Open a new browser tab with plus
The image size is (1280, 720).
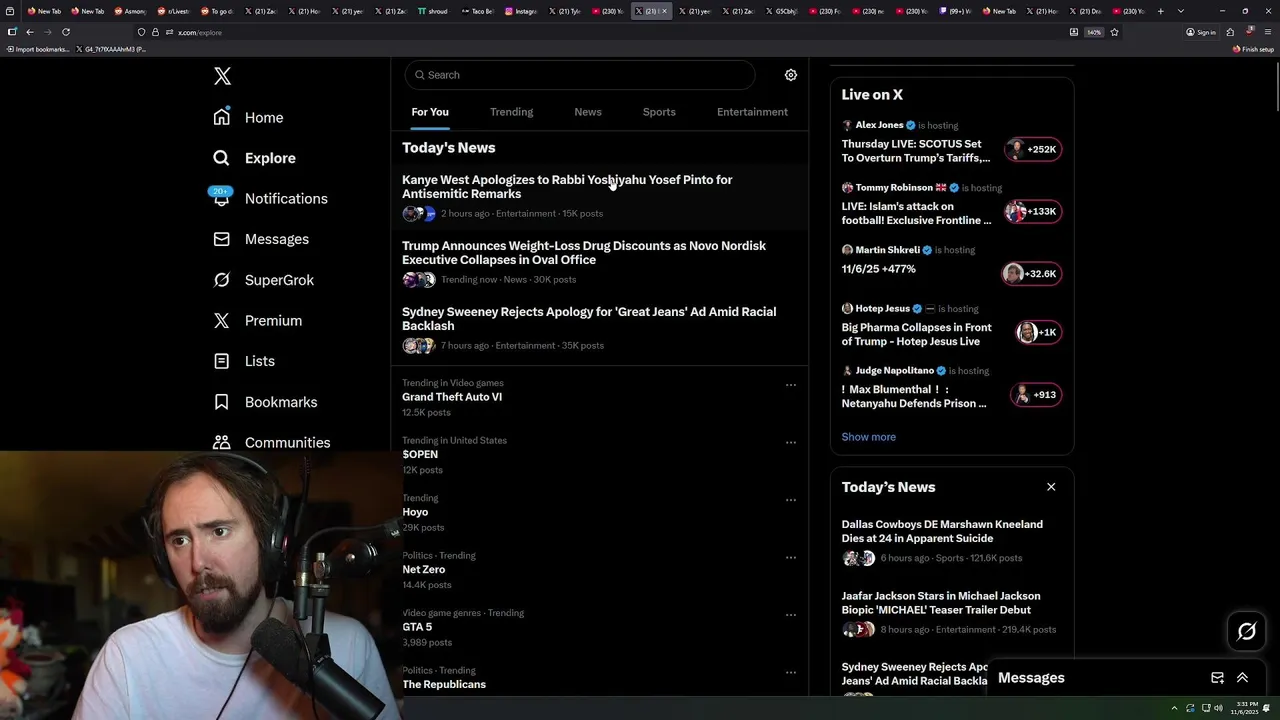[1160, 11]
